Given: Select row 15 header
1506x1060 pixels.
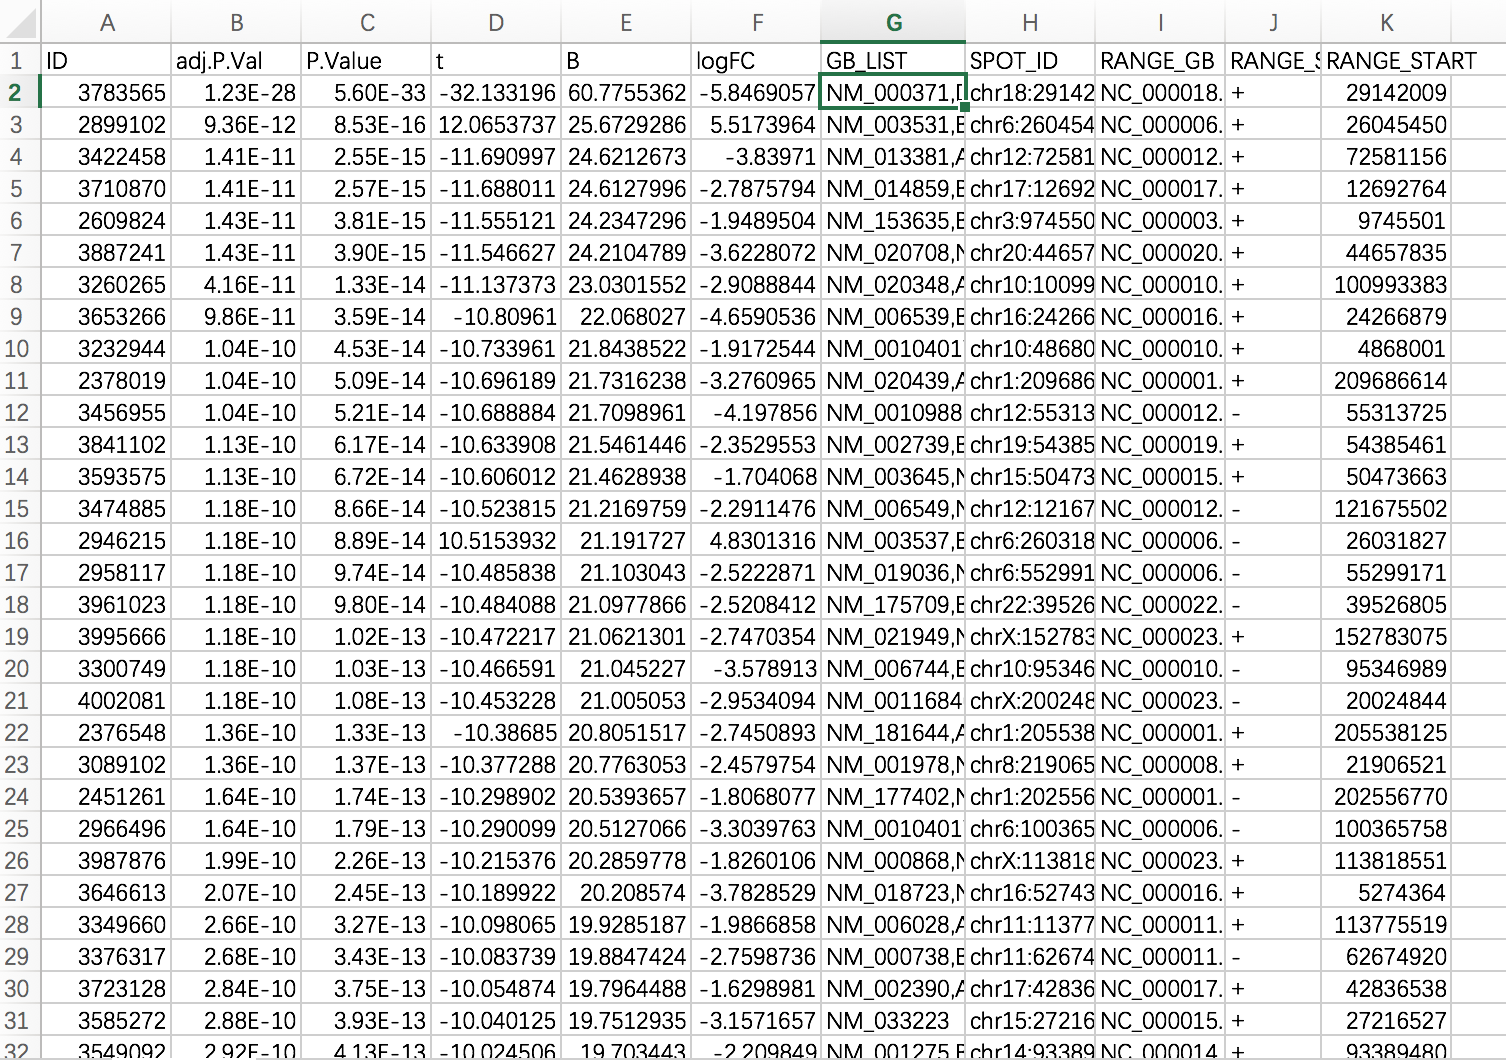Looking at the screenshot, I should pos(20,508).
